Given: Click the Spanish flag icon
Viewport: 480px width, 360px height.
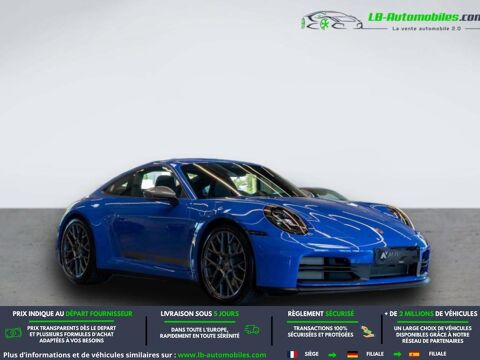Looking at the screenshot, I should (x=414, y=354).
